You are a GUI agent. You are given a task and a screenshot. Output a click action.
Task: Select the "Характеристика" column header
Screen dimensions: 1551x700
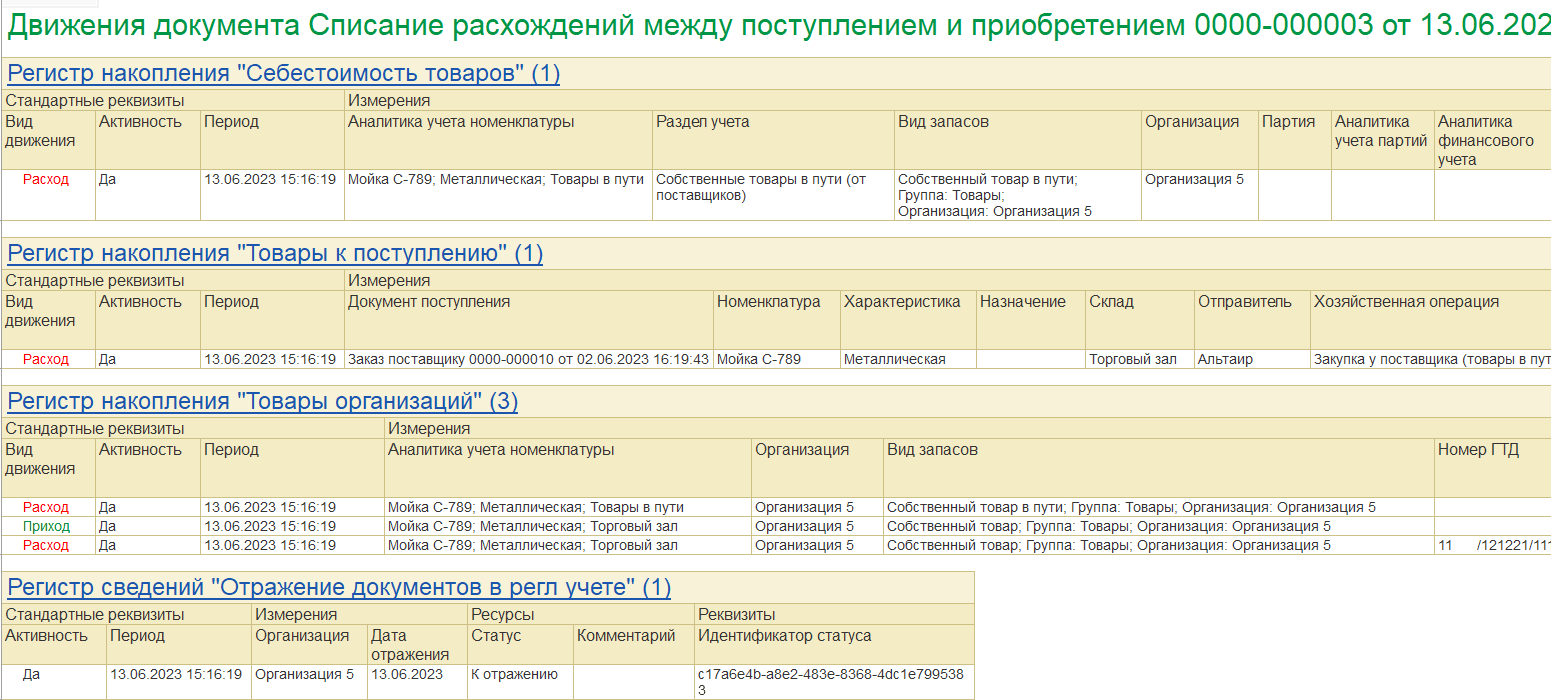point(908,319)
